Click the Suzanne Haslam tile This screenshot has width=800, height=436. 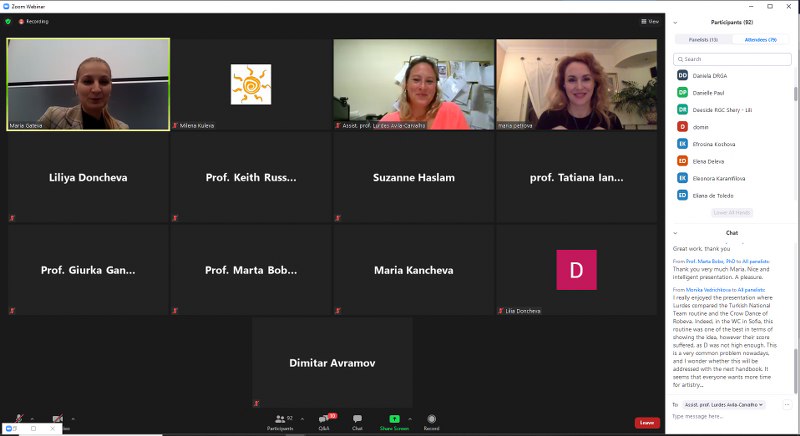coord(414,177)
